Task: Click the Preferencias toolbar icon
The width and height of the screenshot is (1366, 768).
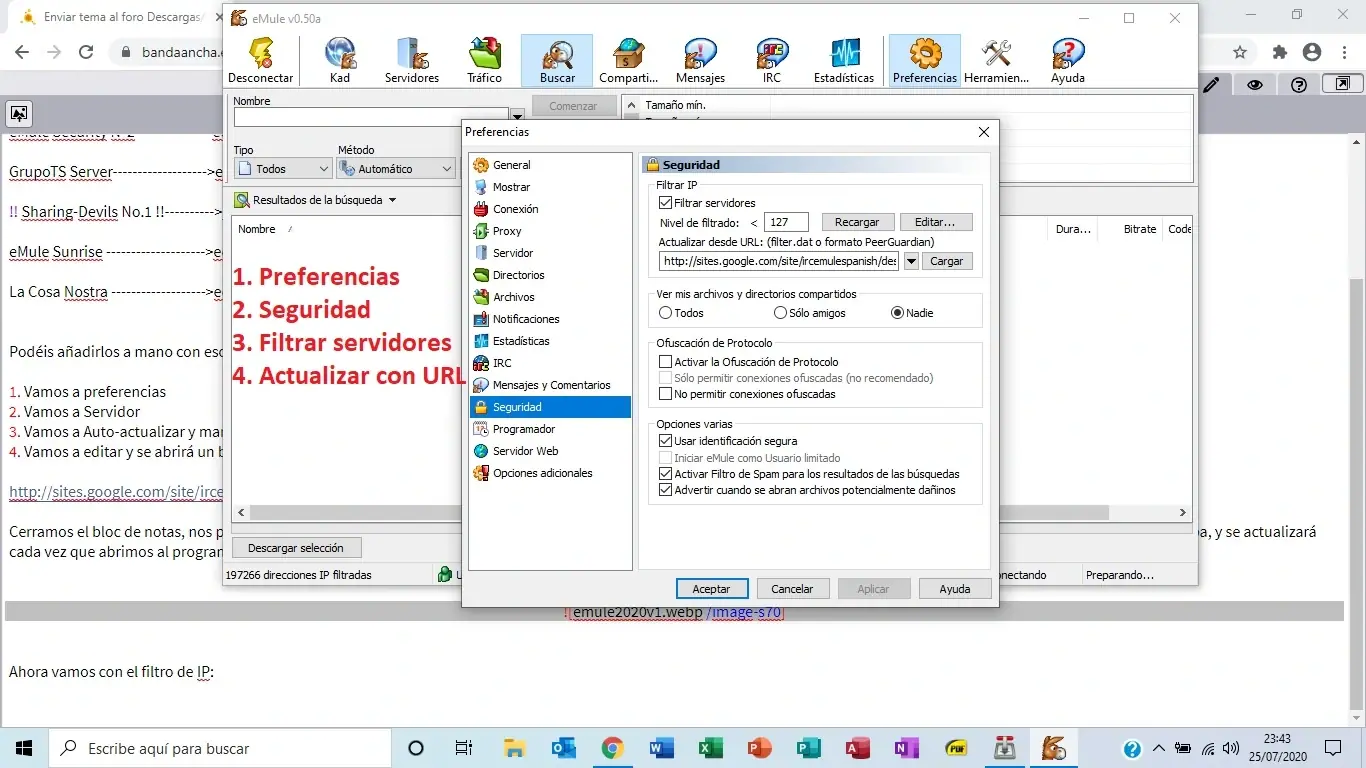Action: coord(925,60)
